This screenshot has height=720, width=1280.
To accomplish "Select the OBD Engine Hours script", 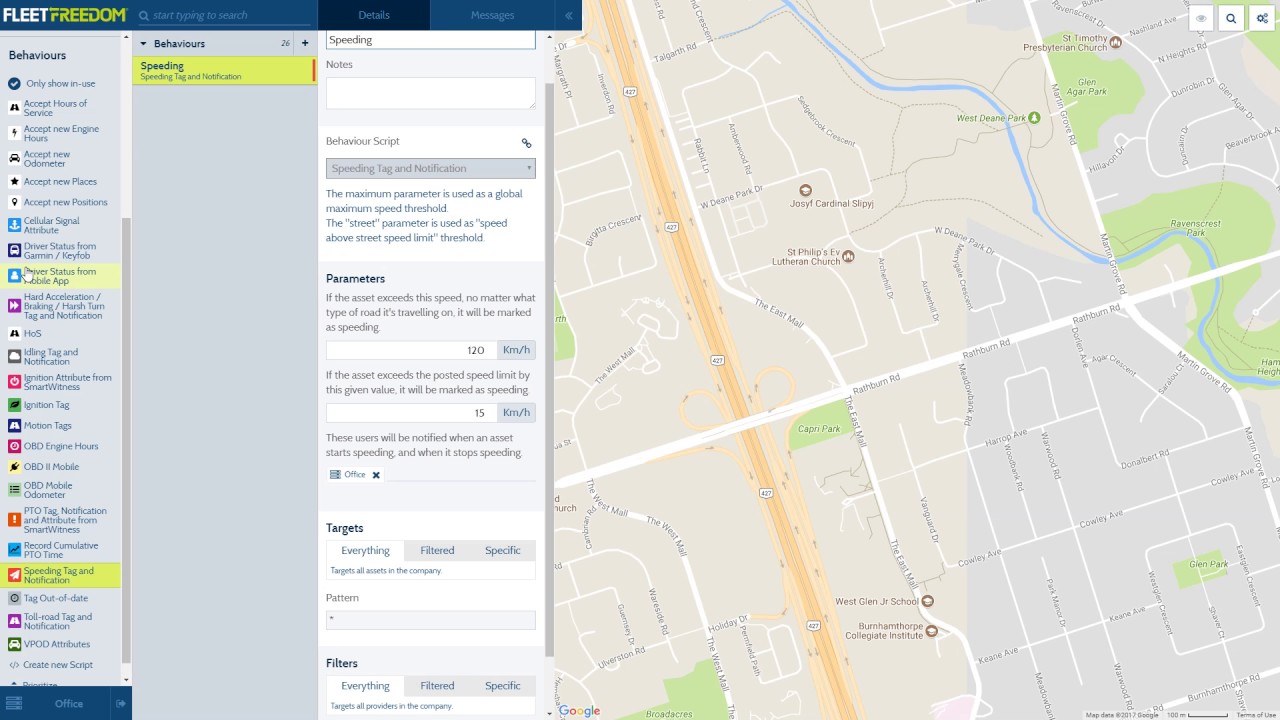I will [60, 446].
